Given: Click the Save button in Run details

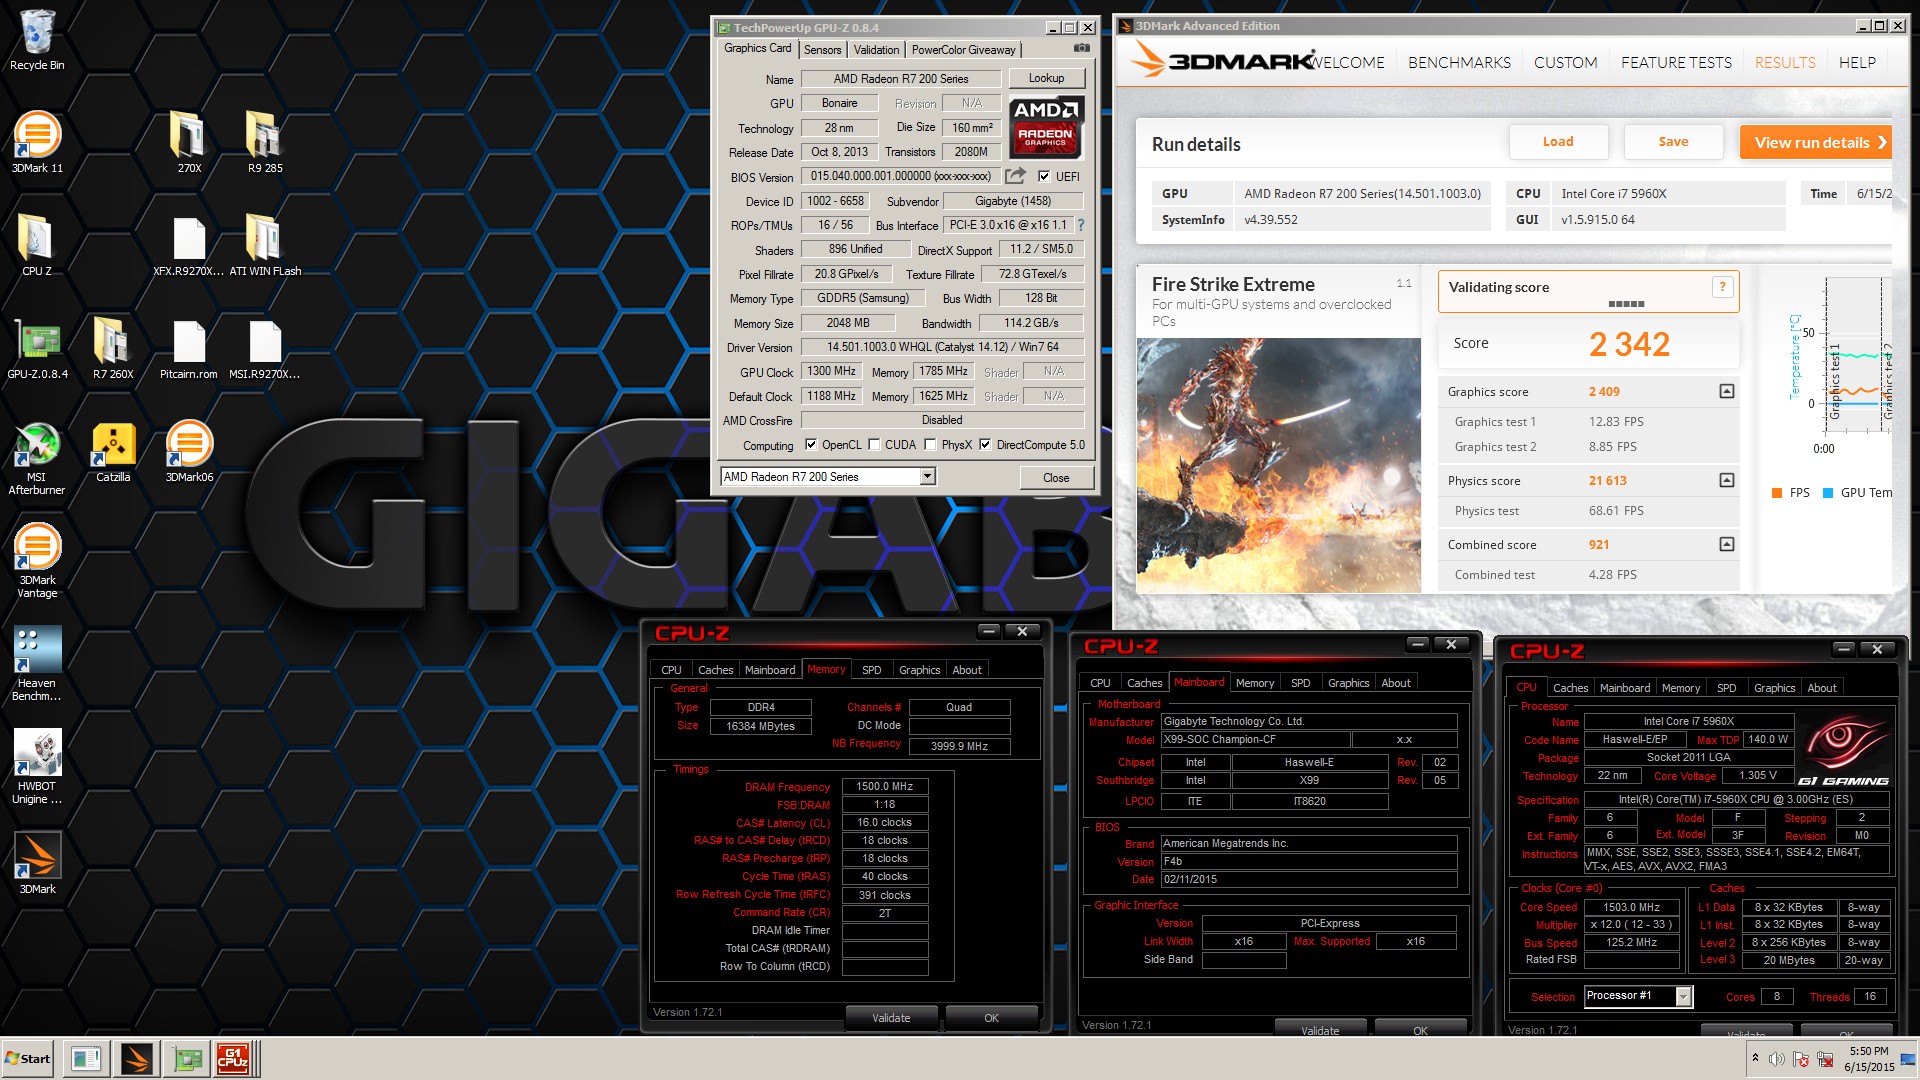Looking at the screenshot, I should (1673, 141).
